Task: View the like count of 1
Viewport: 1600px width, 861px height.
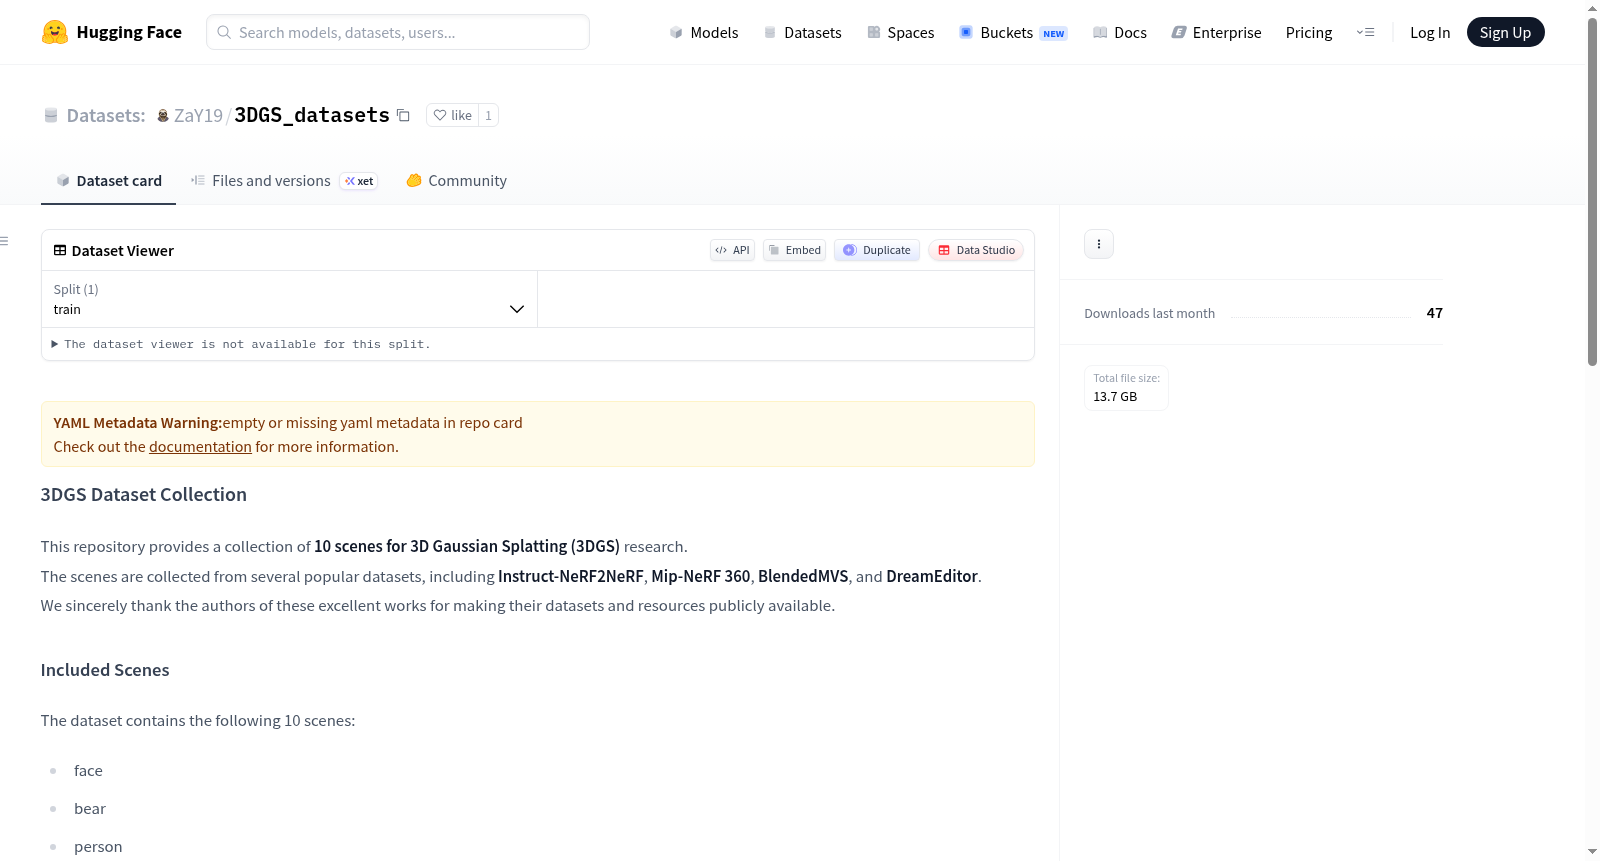Action: 488,115
